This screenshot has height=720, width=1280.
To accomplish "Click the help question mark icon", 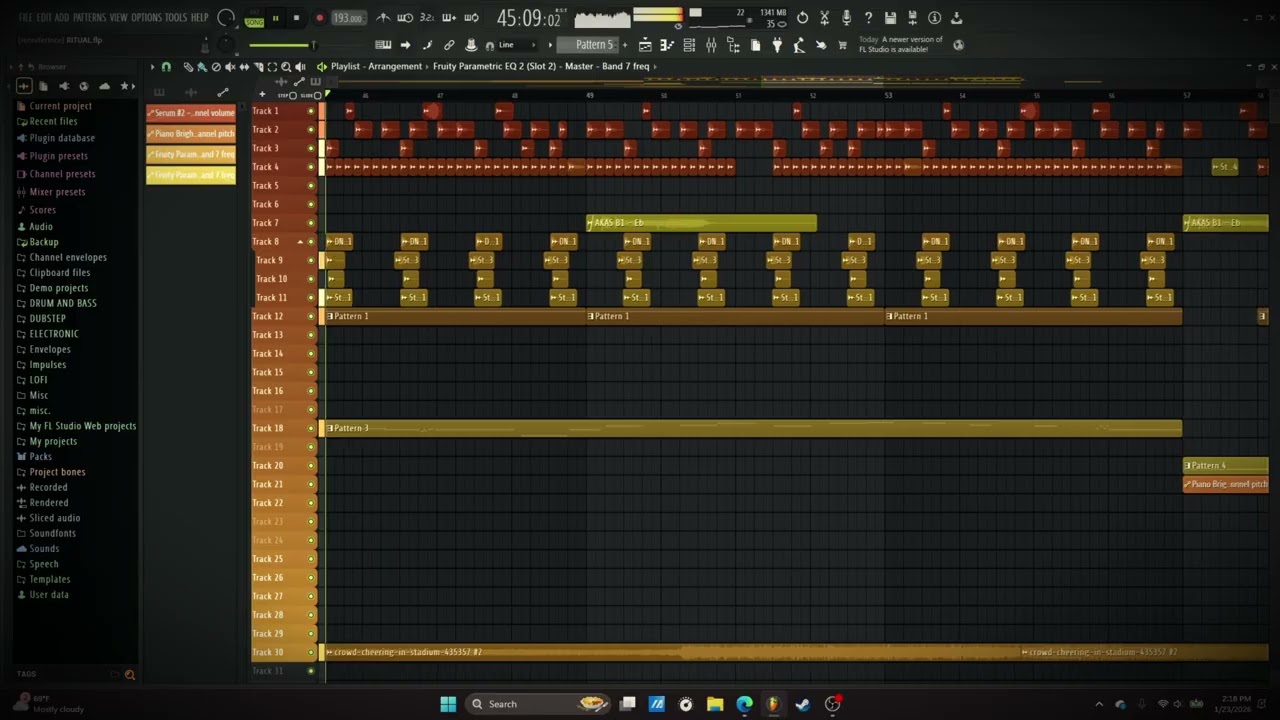I will (x=868, y=18).
